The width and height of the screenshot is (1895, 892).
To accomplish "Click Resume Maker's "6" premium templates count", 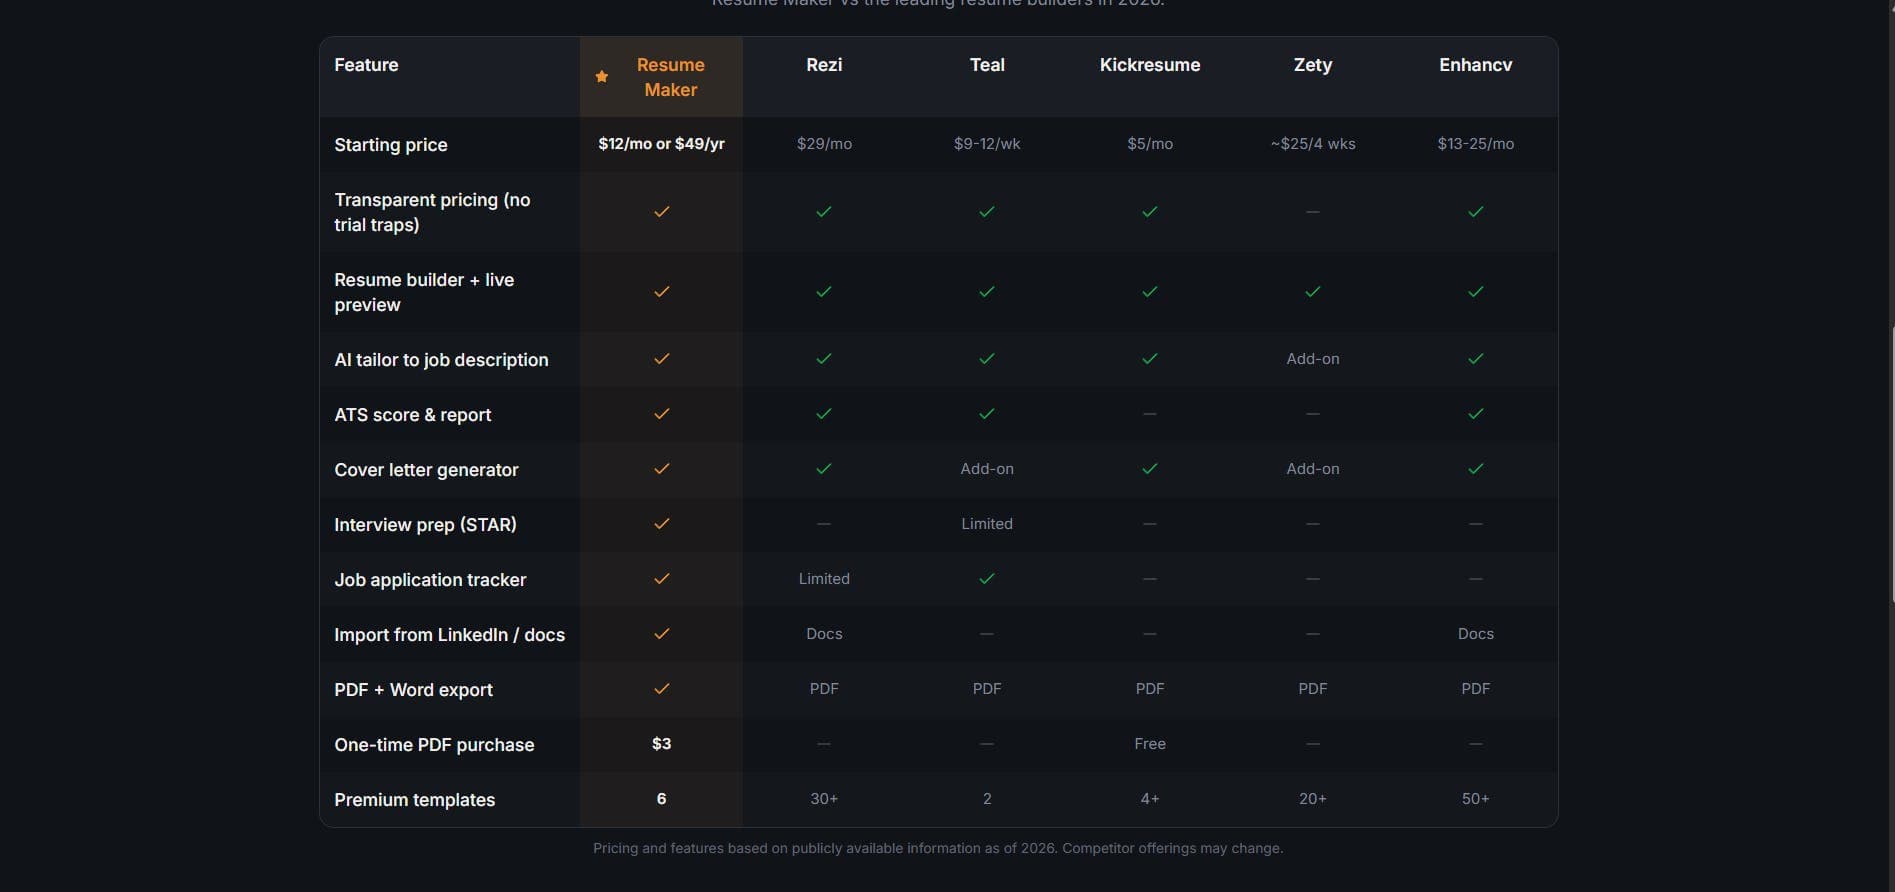I will click(661, 799).
